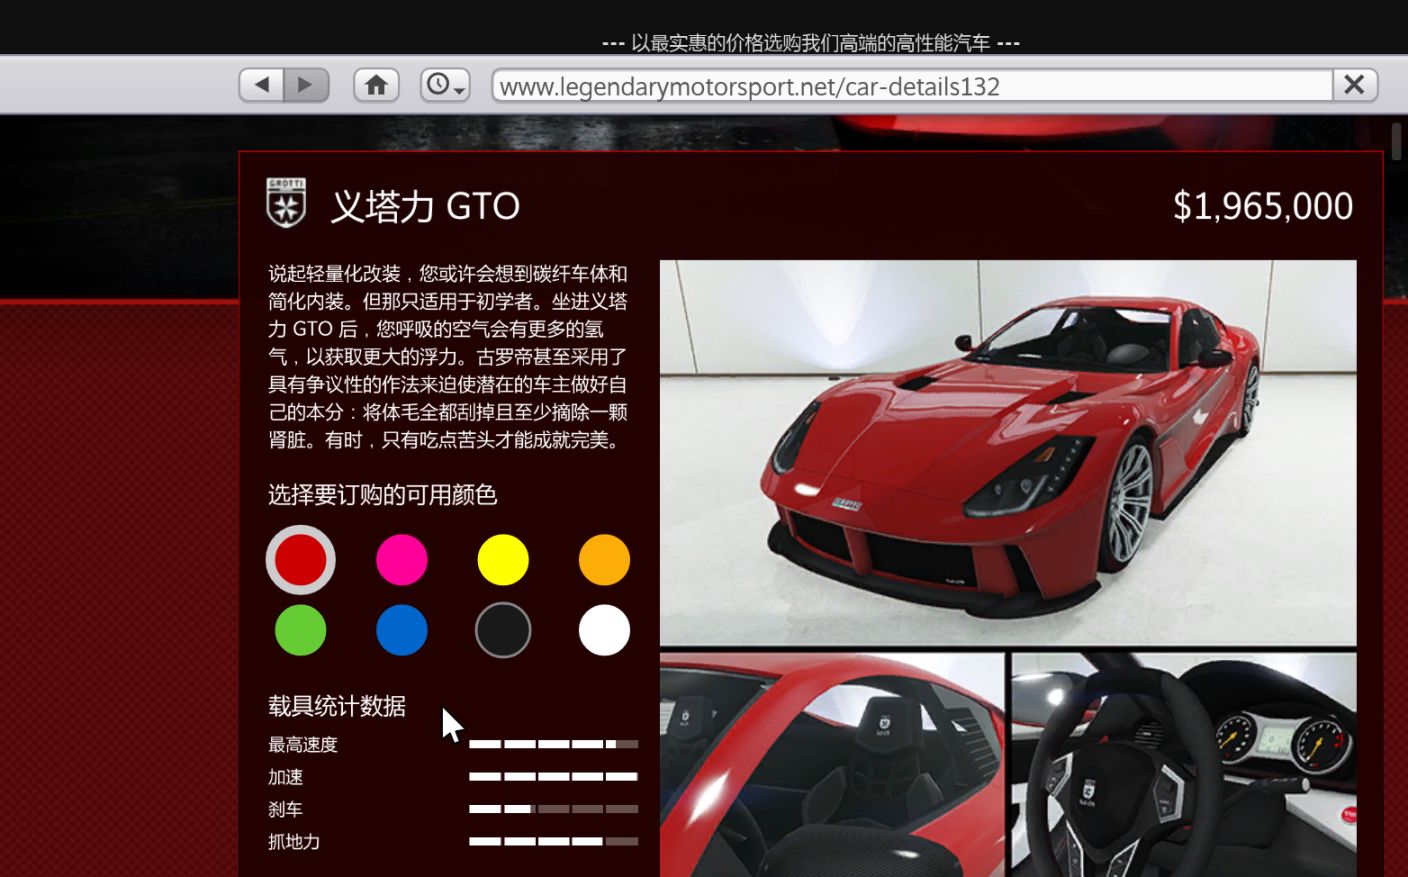This screenshot has width=1408, height=877.
Task: Select the black car color
Action: click(503, 630)
